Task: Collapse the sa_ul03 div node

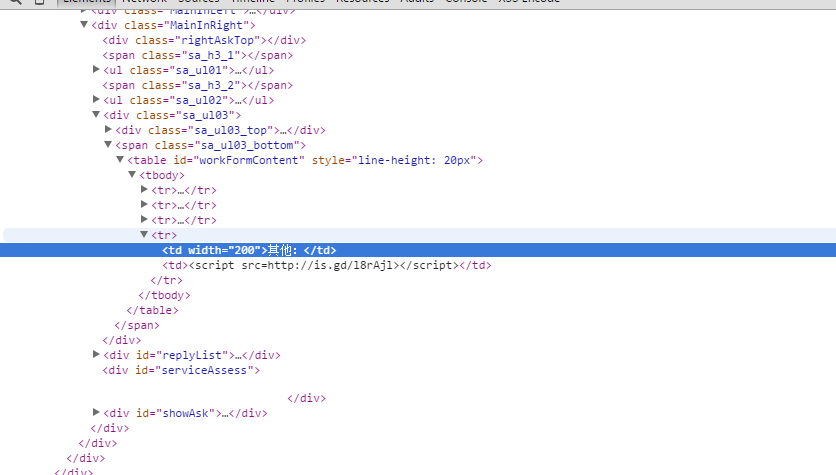Action: 96,114
